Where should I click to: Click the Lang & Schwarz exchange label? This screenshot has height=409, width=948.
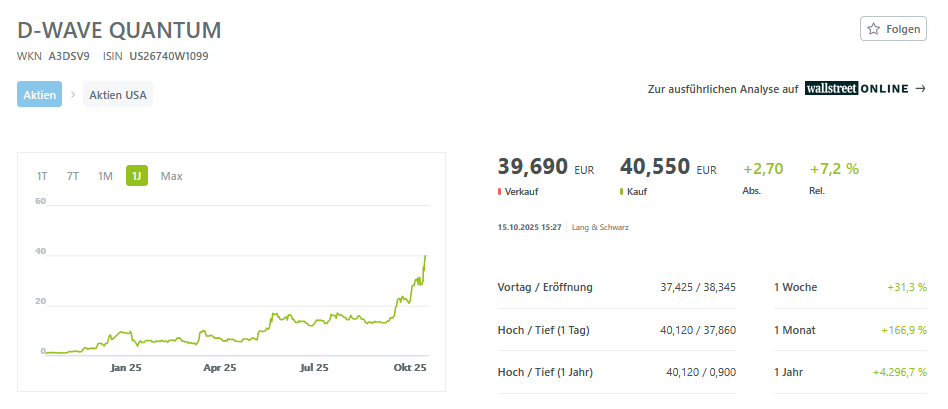(600, 227)
